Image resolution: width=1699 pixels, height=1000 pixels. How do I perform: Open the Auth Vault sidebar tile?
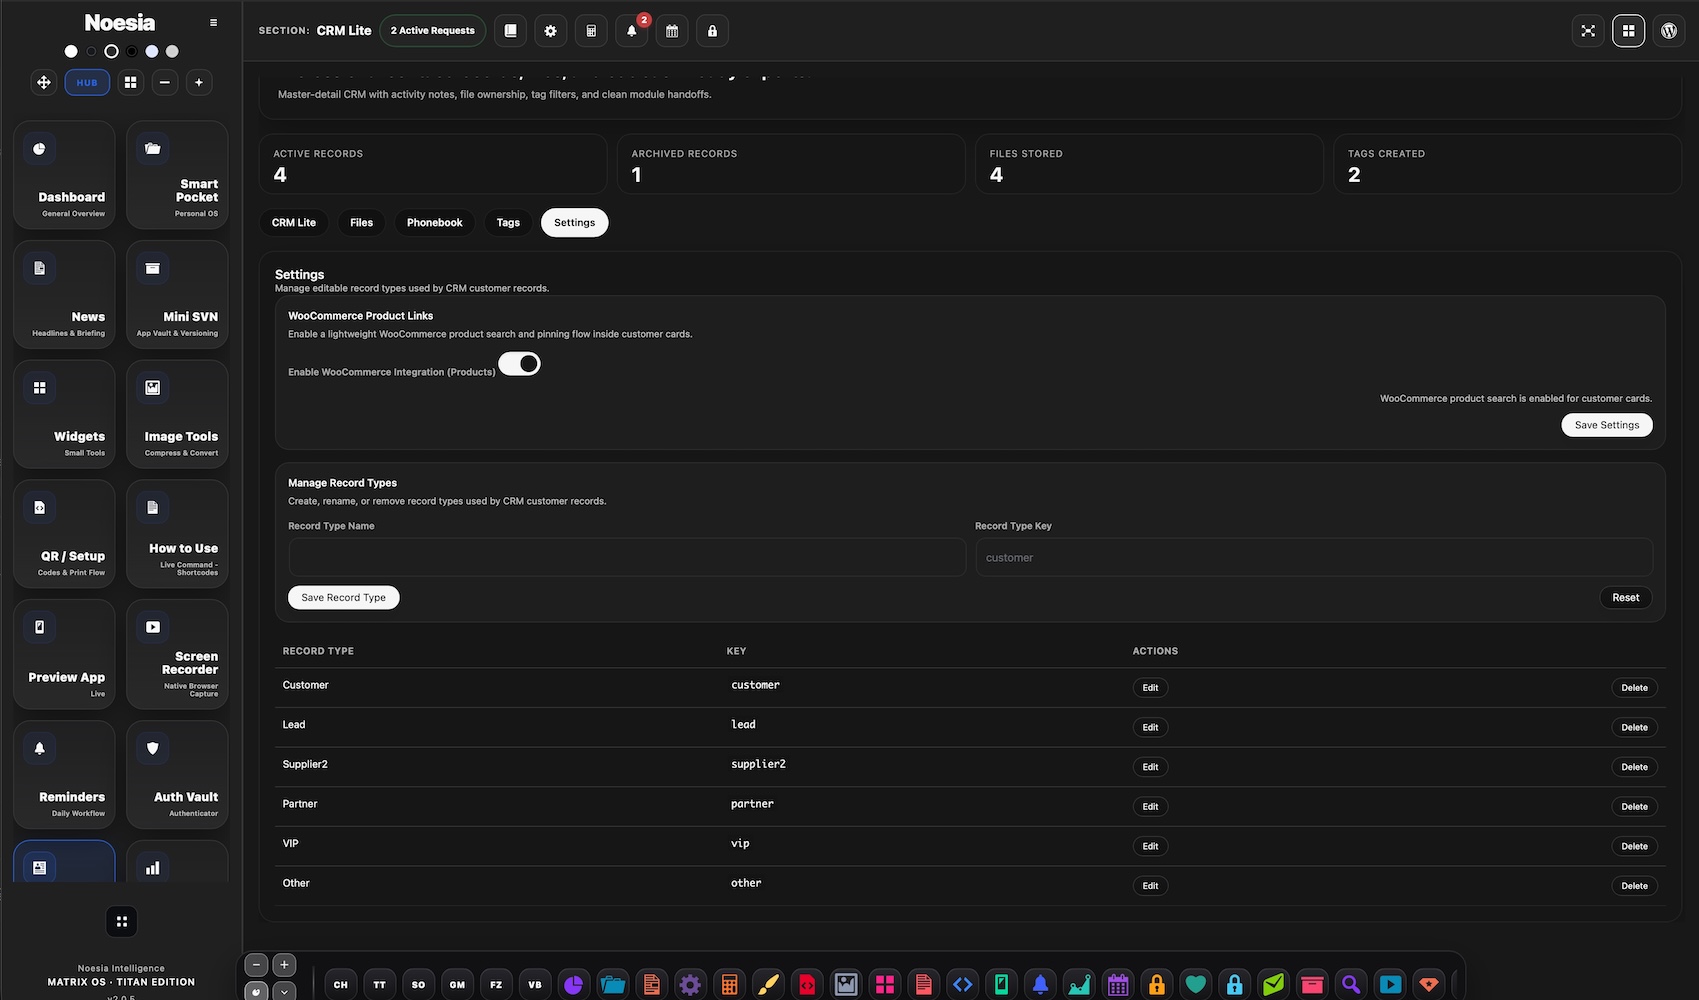pos(177,775)
